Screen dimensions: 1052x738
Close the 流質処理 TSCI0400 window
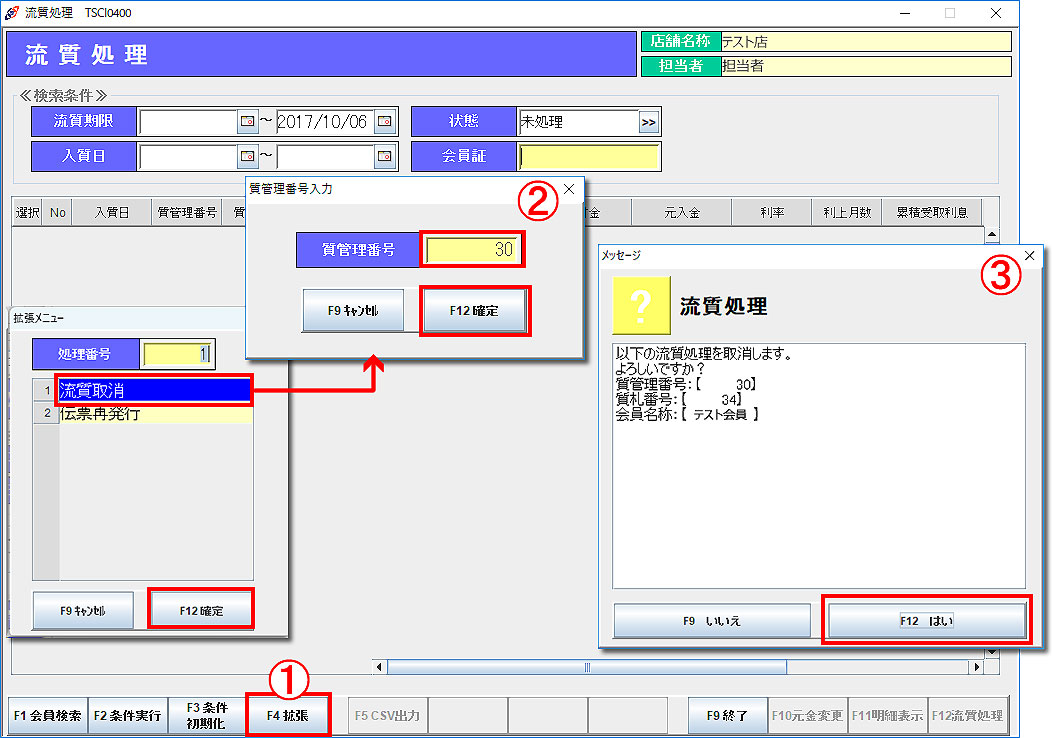(996, 13)
